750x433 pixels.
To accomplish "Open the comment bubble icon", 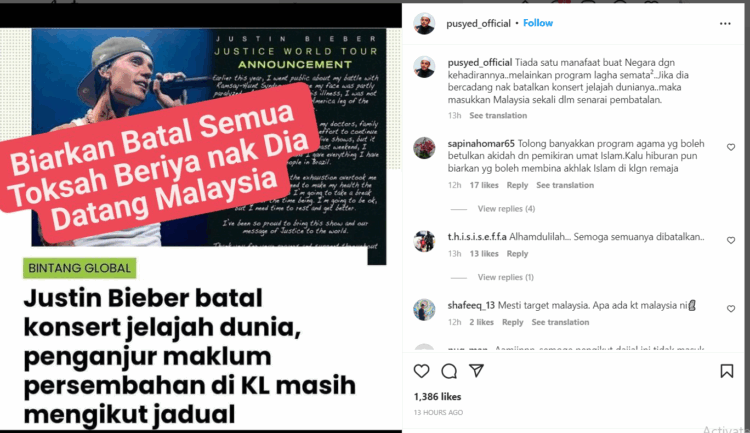I will (449, 371).
